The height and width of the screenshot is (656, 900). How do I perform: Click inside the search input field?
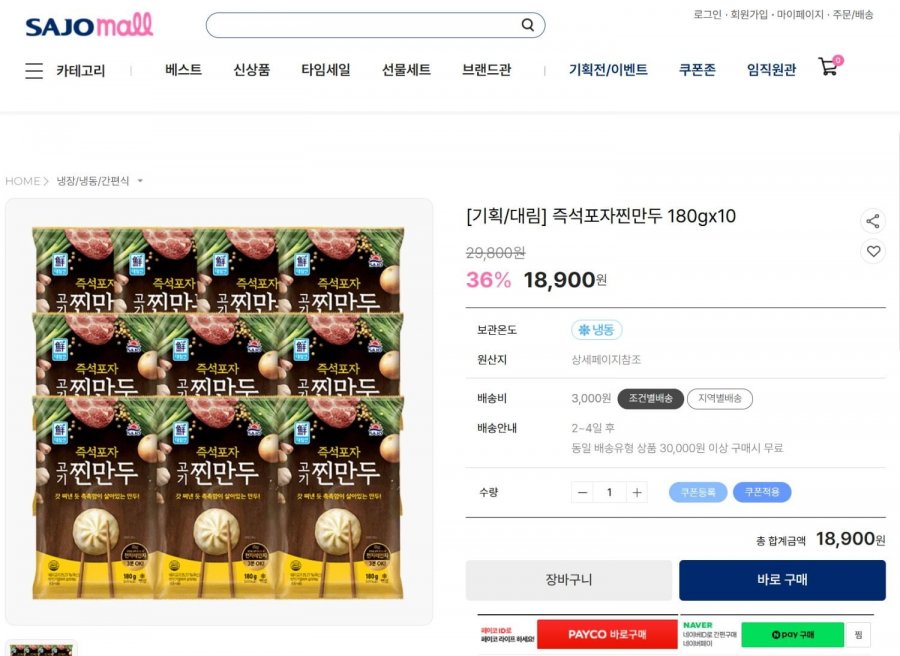[x=364, y=25]
